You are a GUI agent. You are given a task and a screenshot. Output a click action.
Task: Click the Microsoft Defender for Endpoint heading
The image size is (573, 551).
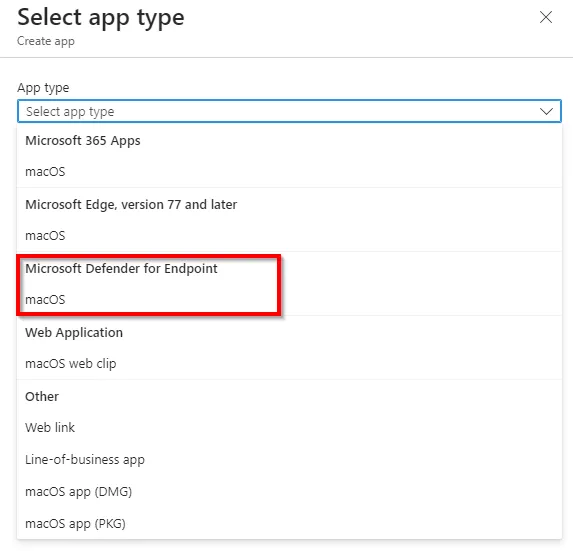click(x=121, y=269)
